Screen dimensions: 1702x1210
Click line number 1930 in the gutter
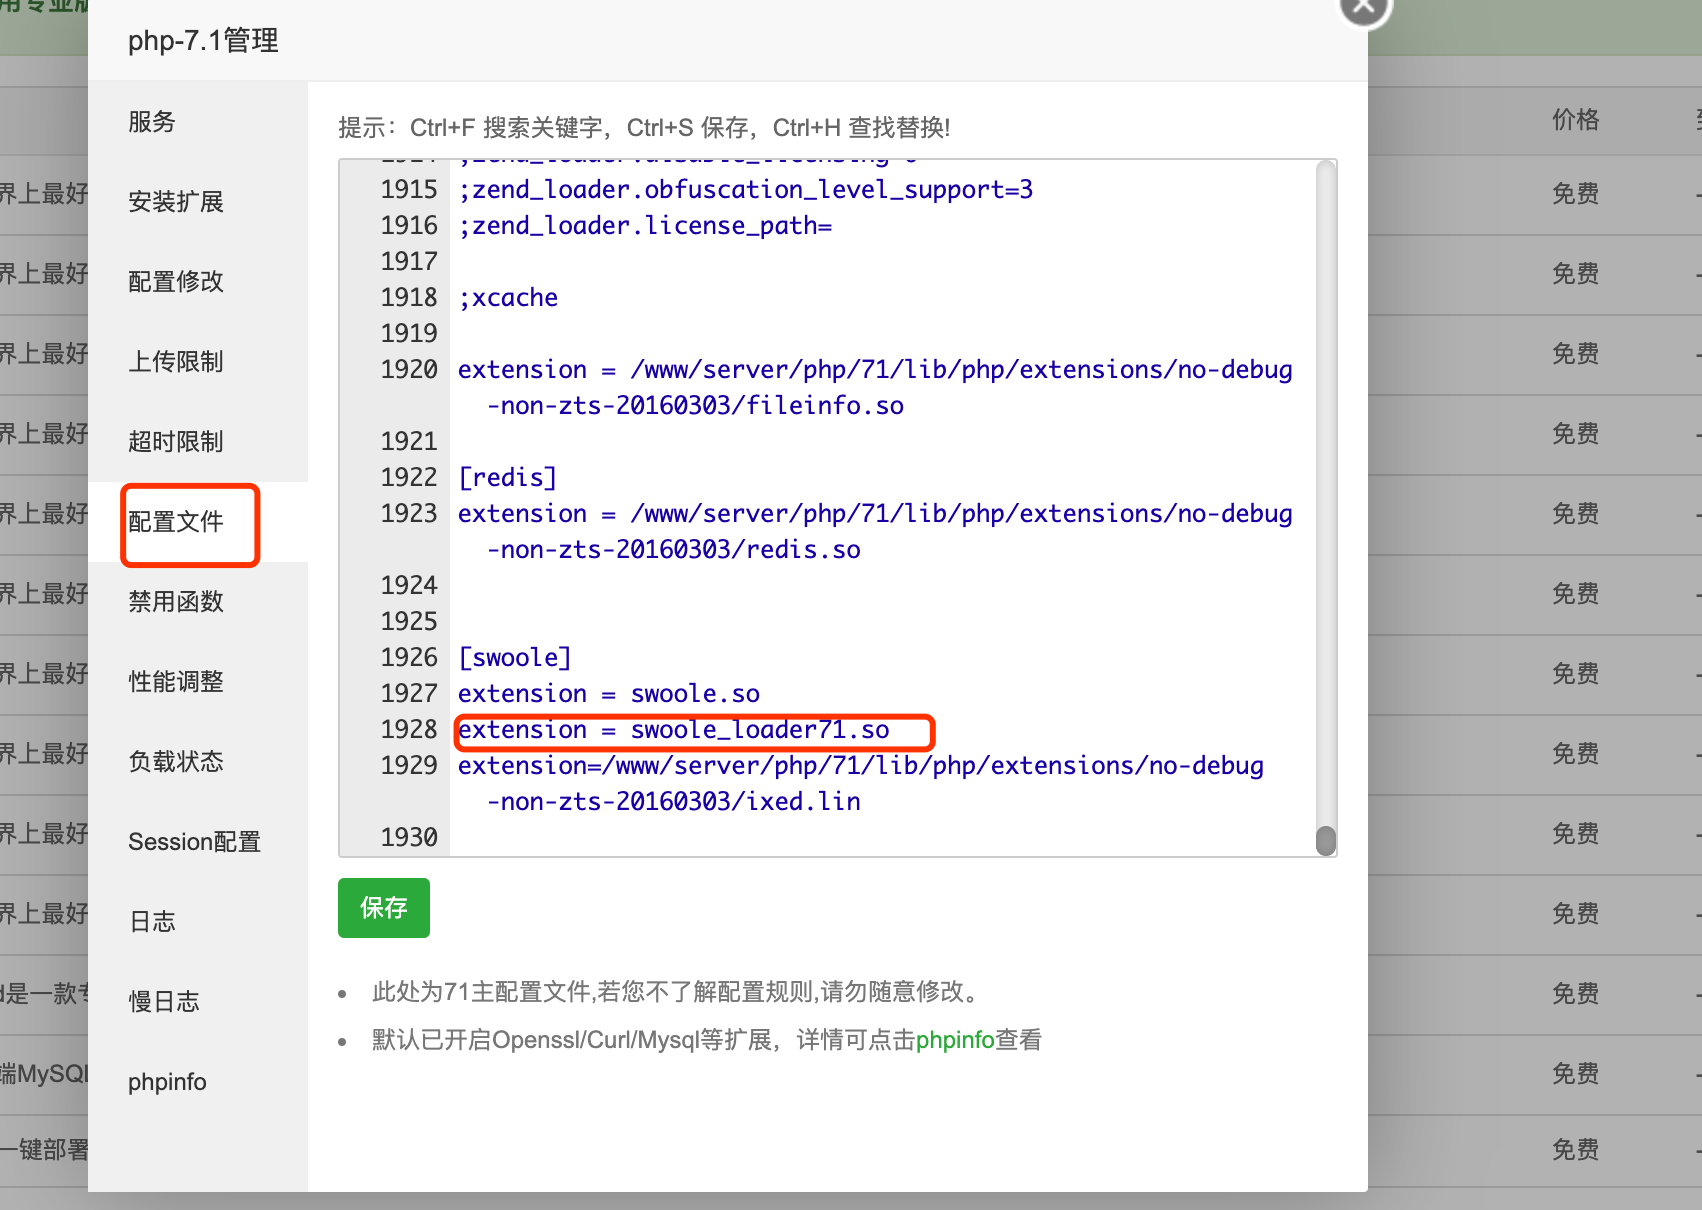[409, 838]
